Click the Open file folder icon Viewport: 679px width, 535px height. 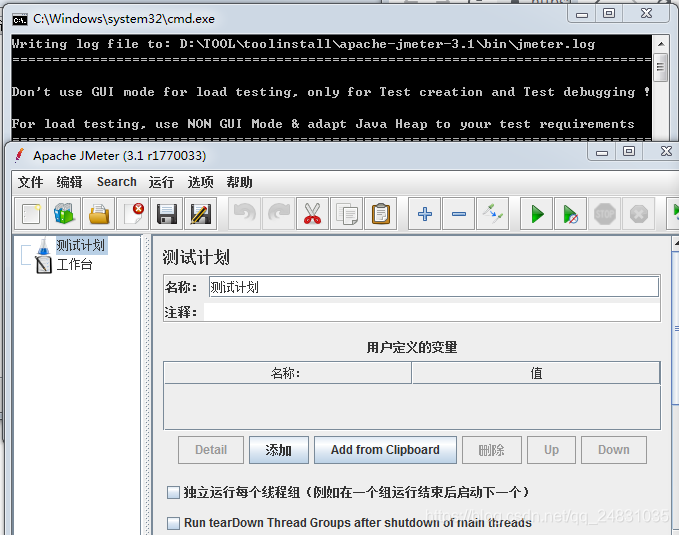tap(99, 214)
